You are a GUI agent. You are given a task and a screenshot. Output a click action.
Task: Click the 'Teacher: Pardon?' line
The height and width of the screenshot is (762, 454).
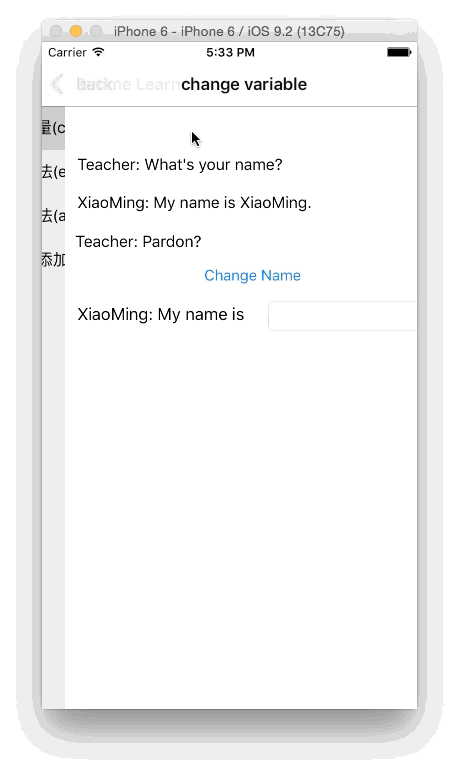[x=139, y=242]
